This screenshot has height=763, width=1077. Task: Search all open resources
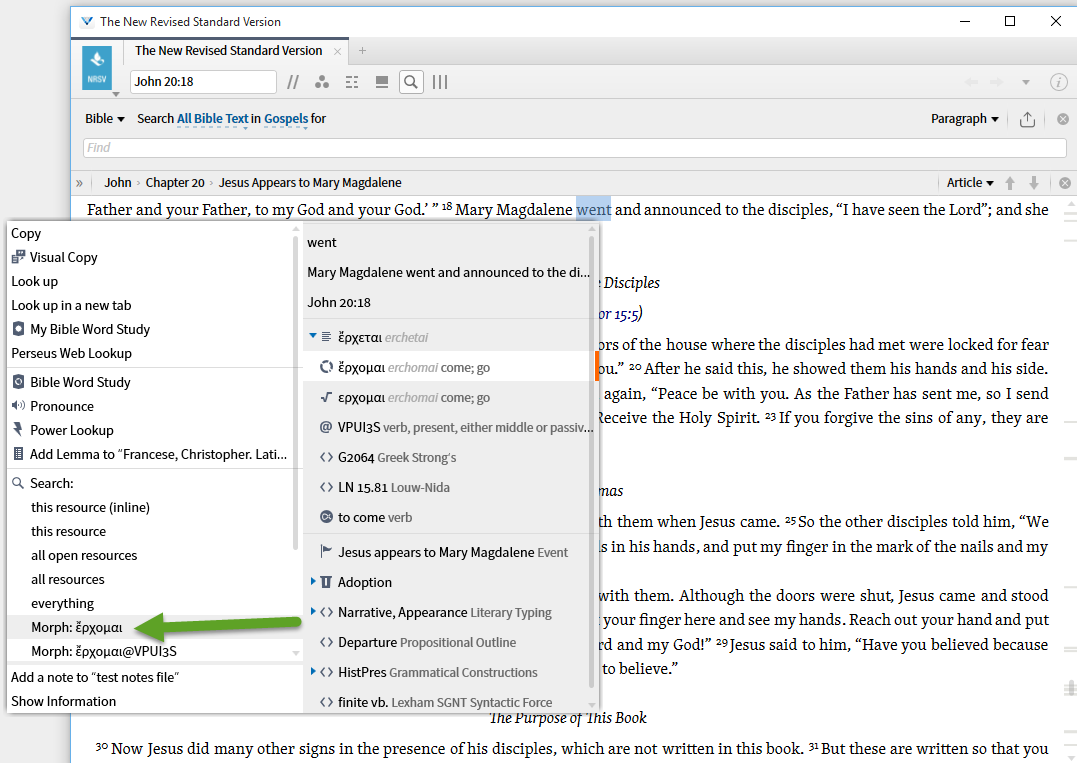(84, 556)
